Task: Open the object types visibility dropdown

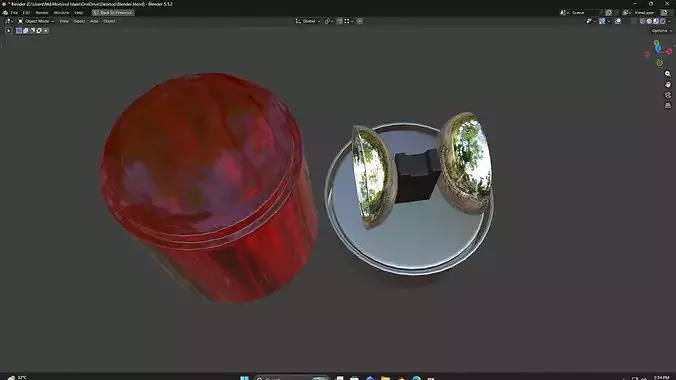Action: [590, 21]
